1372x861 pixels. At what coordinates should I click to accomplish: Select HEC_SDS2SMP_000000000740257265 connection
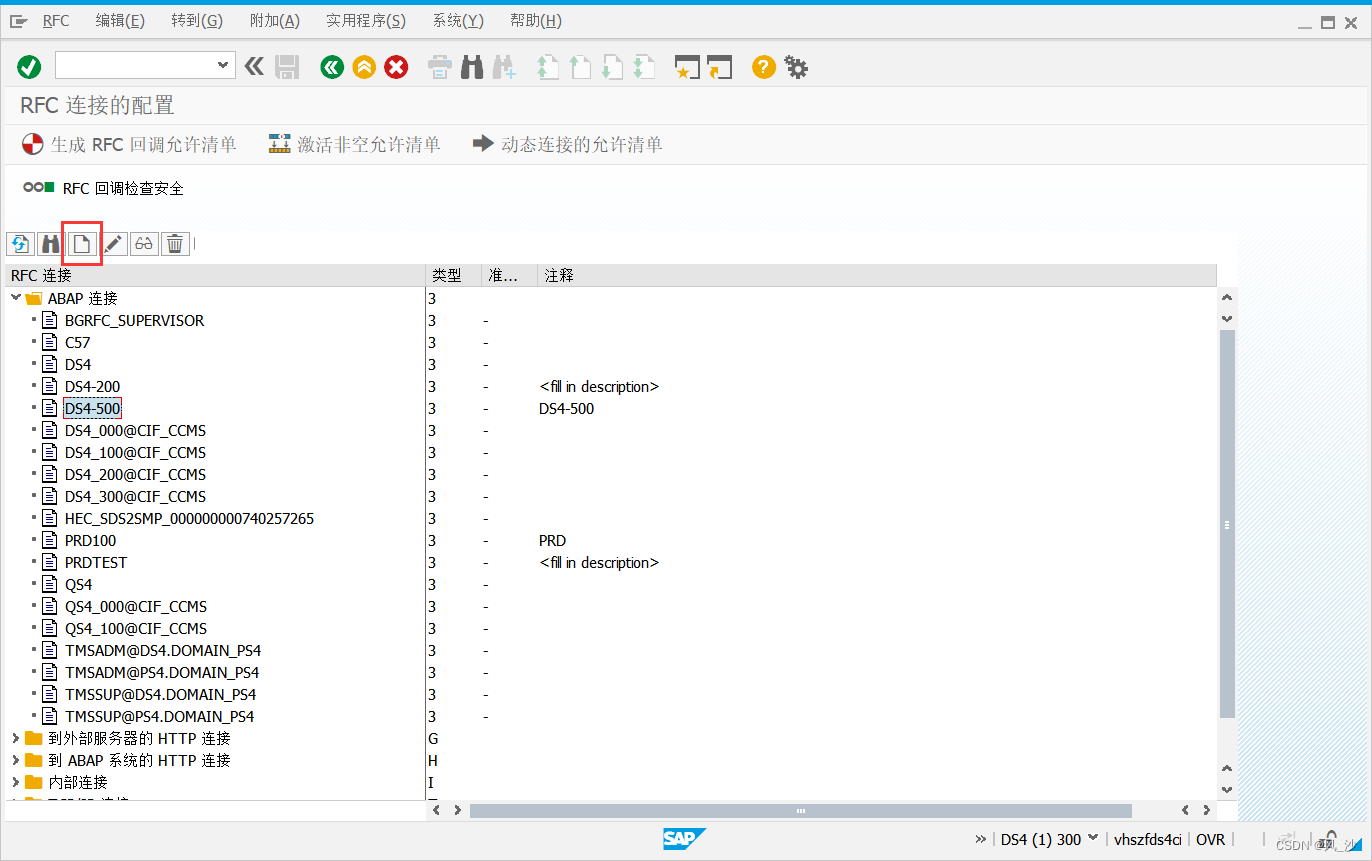coord(189,518)
